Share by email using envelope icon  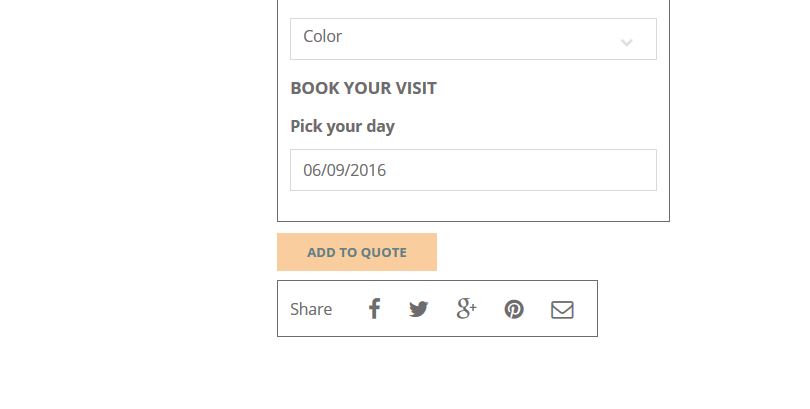(562, 310)
